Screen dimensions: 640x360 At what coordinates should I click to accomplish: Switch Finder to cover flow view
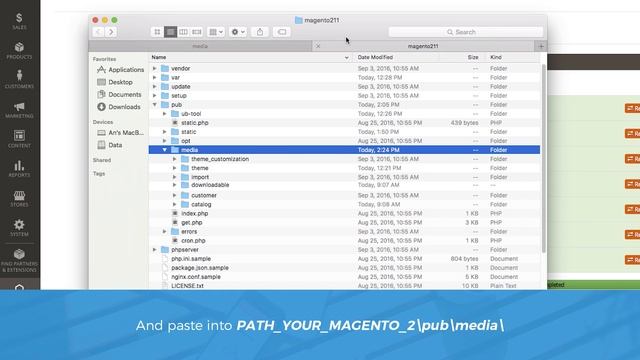pos(197,32)
